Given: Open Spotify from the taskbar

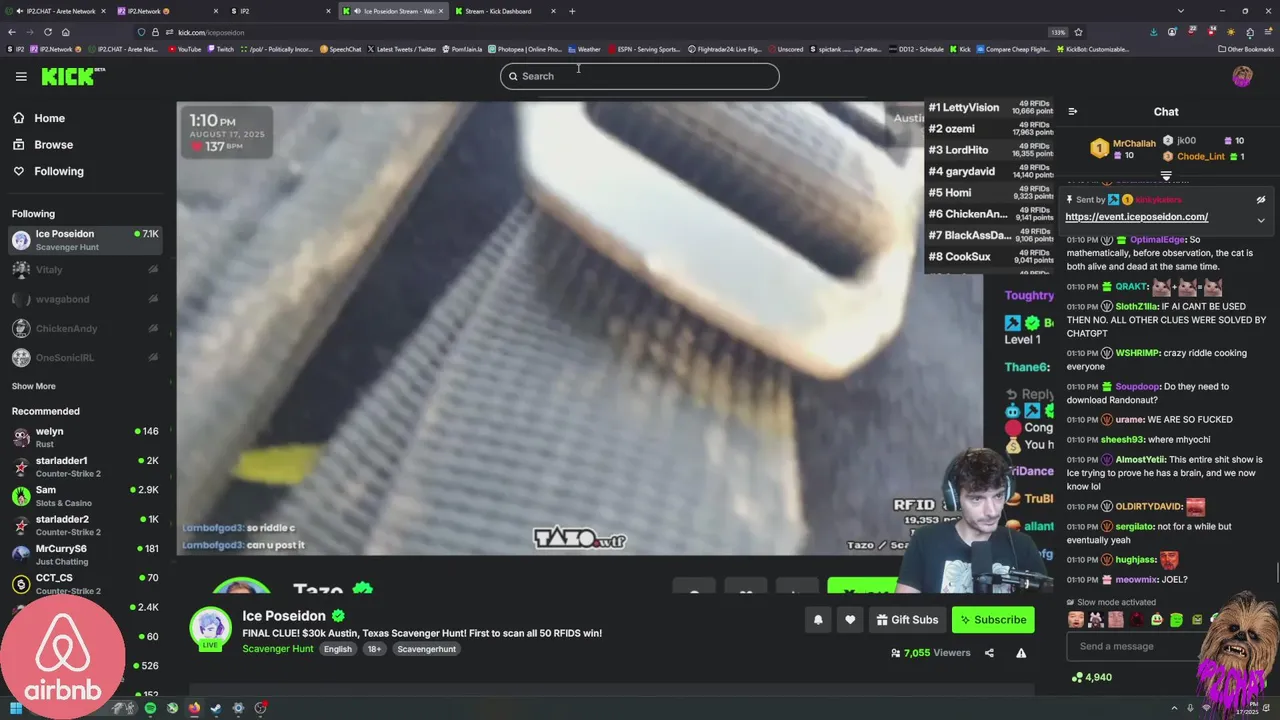Looking at the screenshot, I should [150, 708].
